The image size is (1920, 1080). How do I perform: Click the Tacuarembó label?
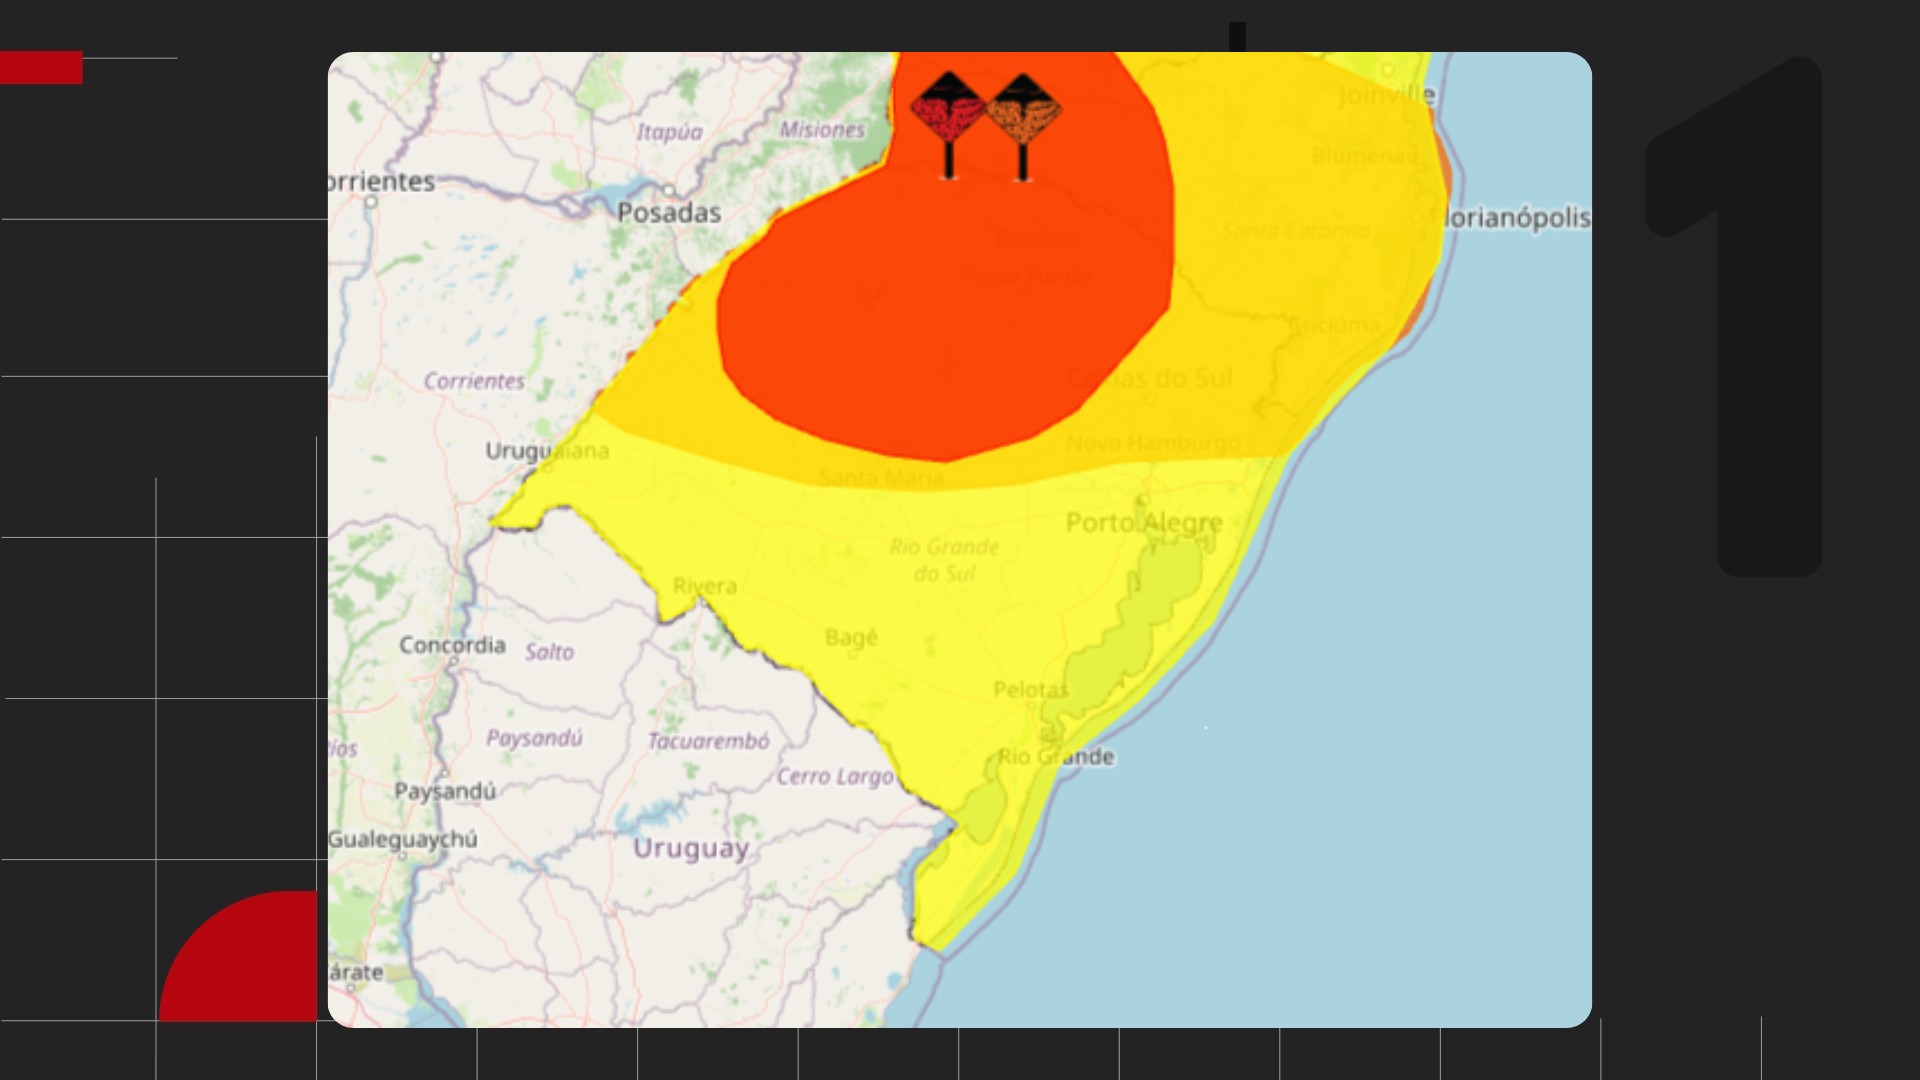click(709, 741)
